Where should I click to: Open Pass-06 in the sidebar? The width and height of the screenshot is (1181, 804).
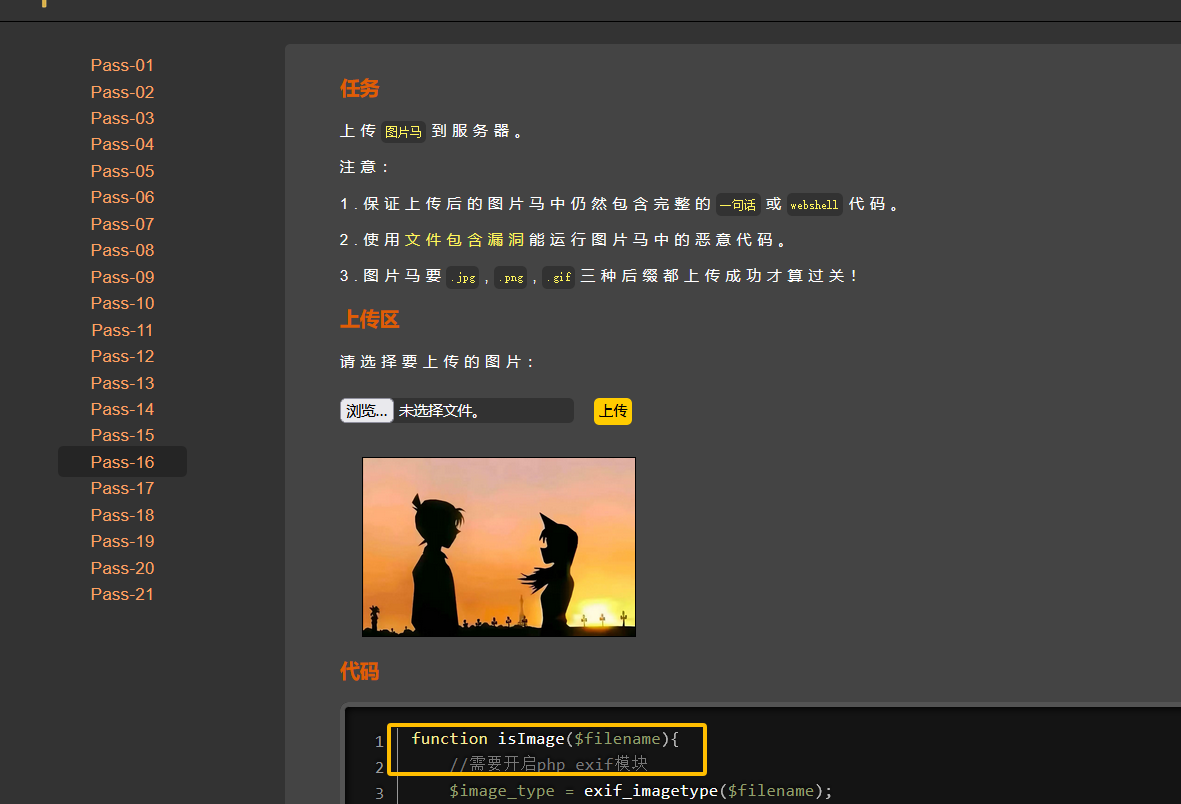tap(122, 197)
